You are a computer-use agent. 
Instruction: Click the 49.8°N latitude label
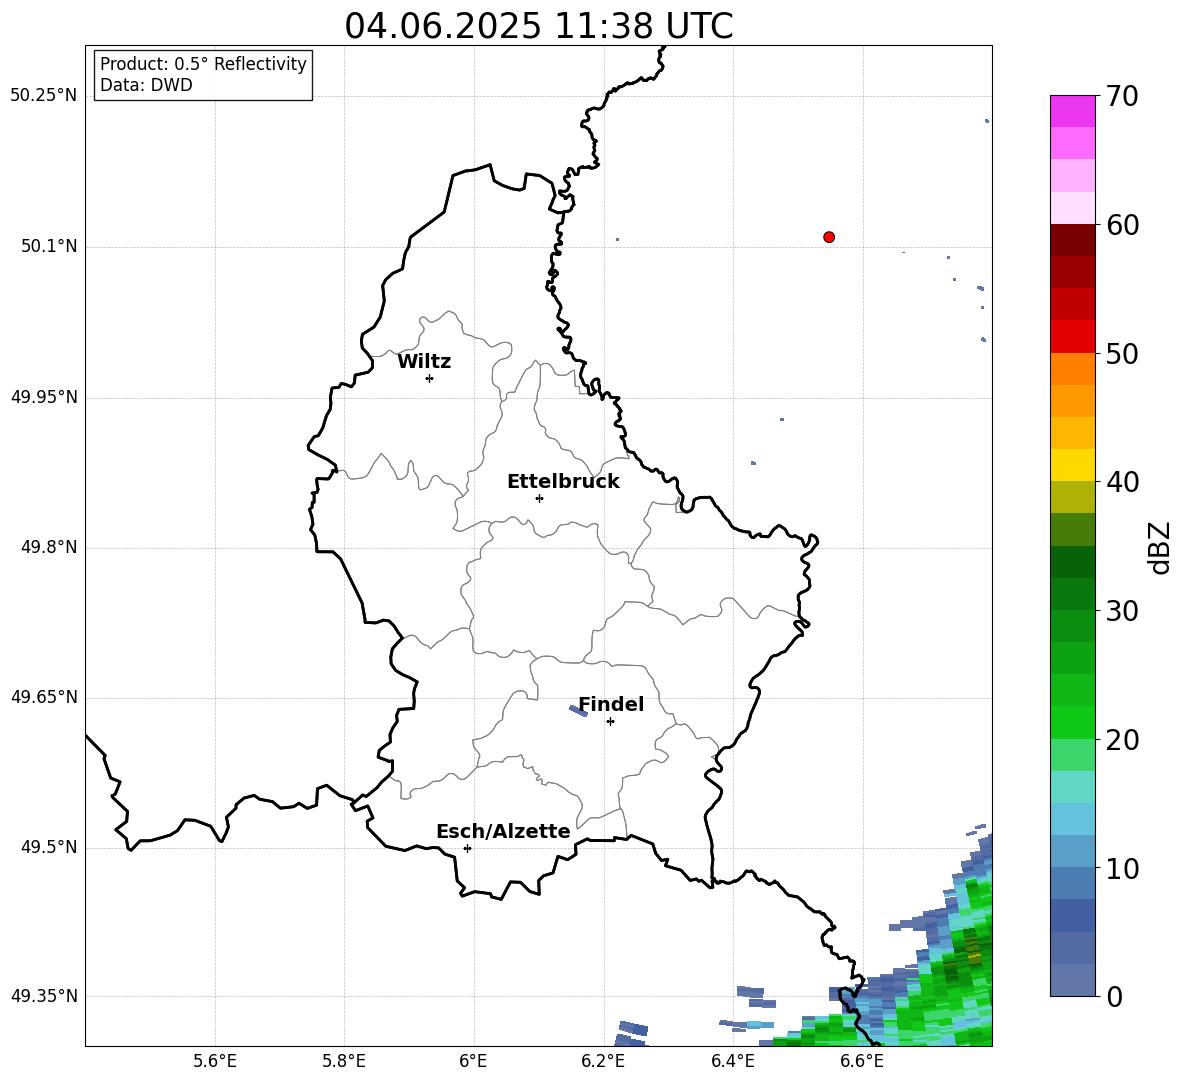(x=49, y=547)
